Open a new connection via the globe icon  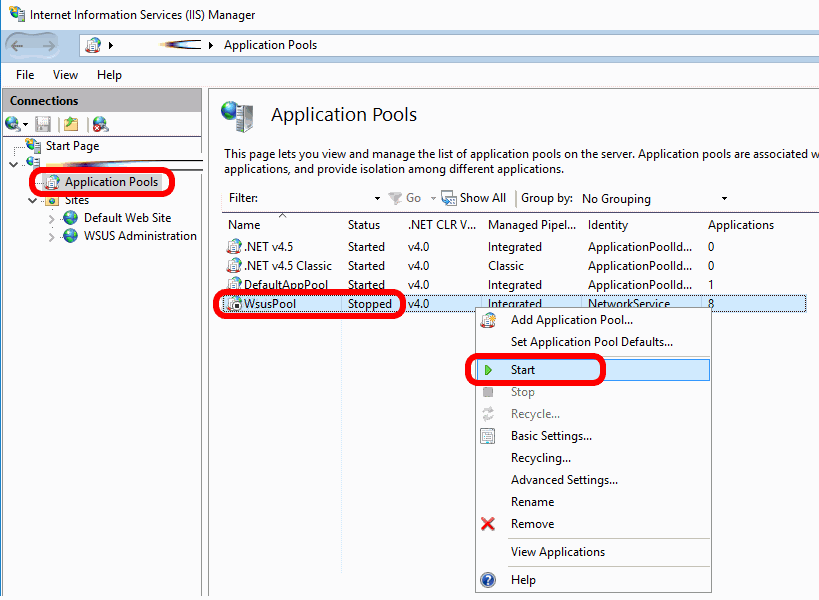13,123
